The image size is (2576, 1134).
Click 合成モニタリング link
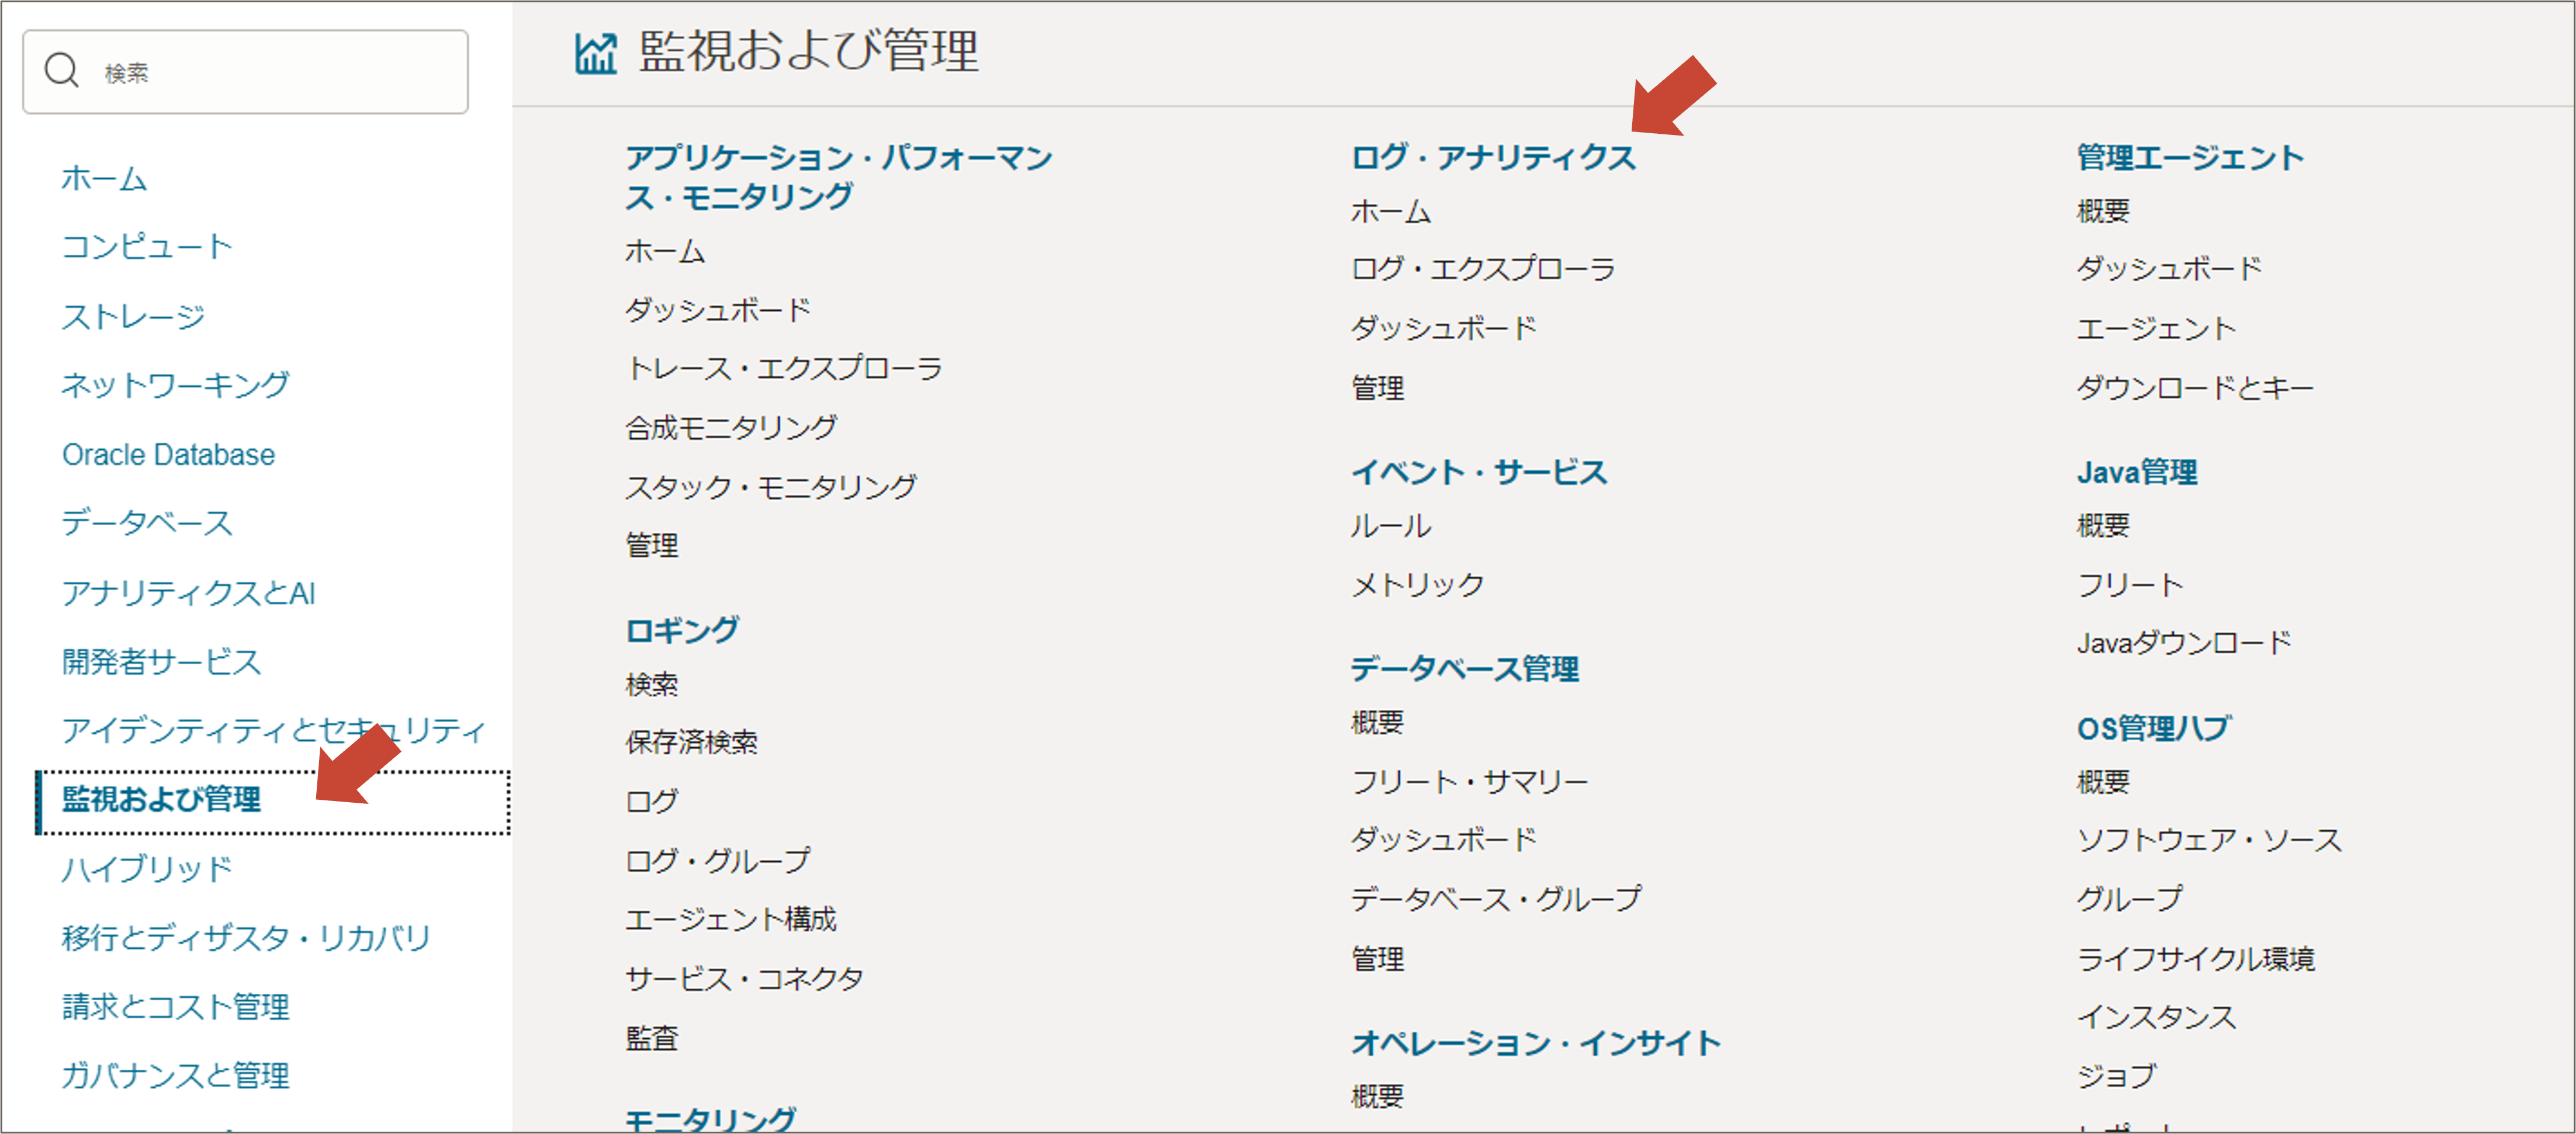[731, 428]
